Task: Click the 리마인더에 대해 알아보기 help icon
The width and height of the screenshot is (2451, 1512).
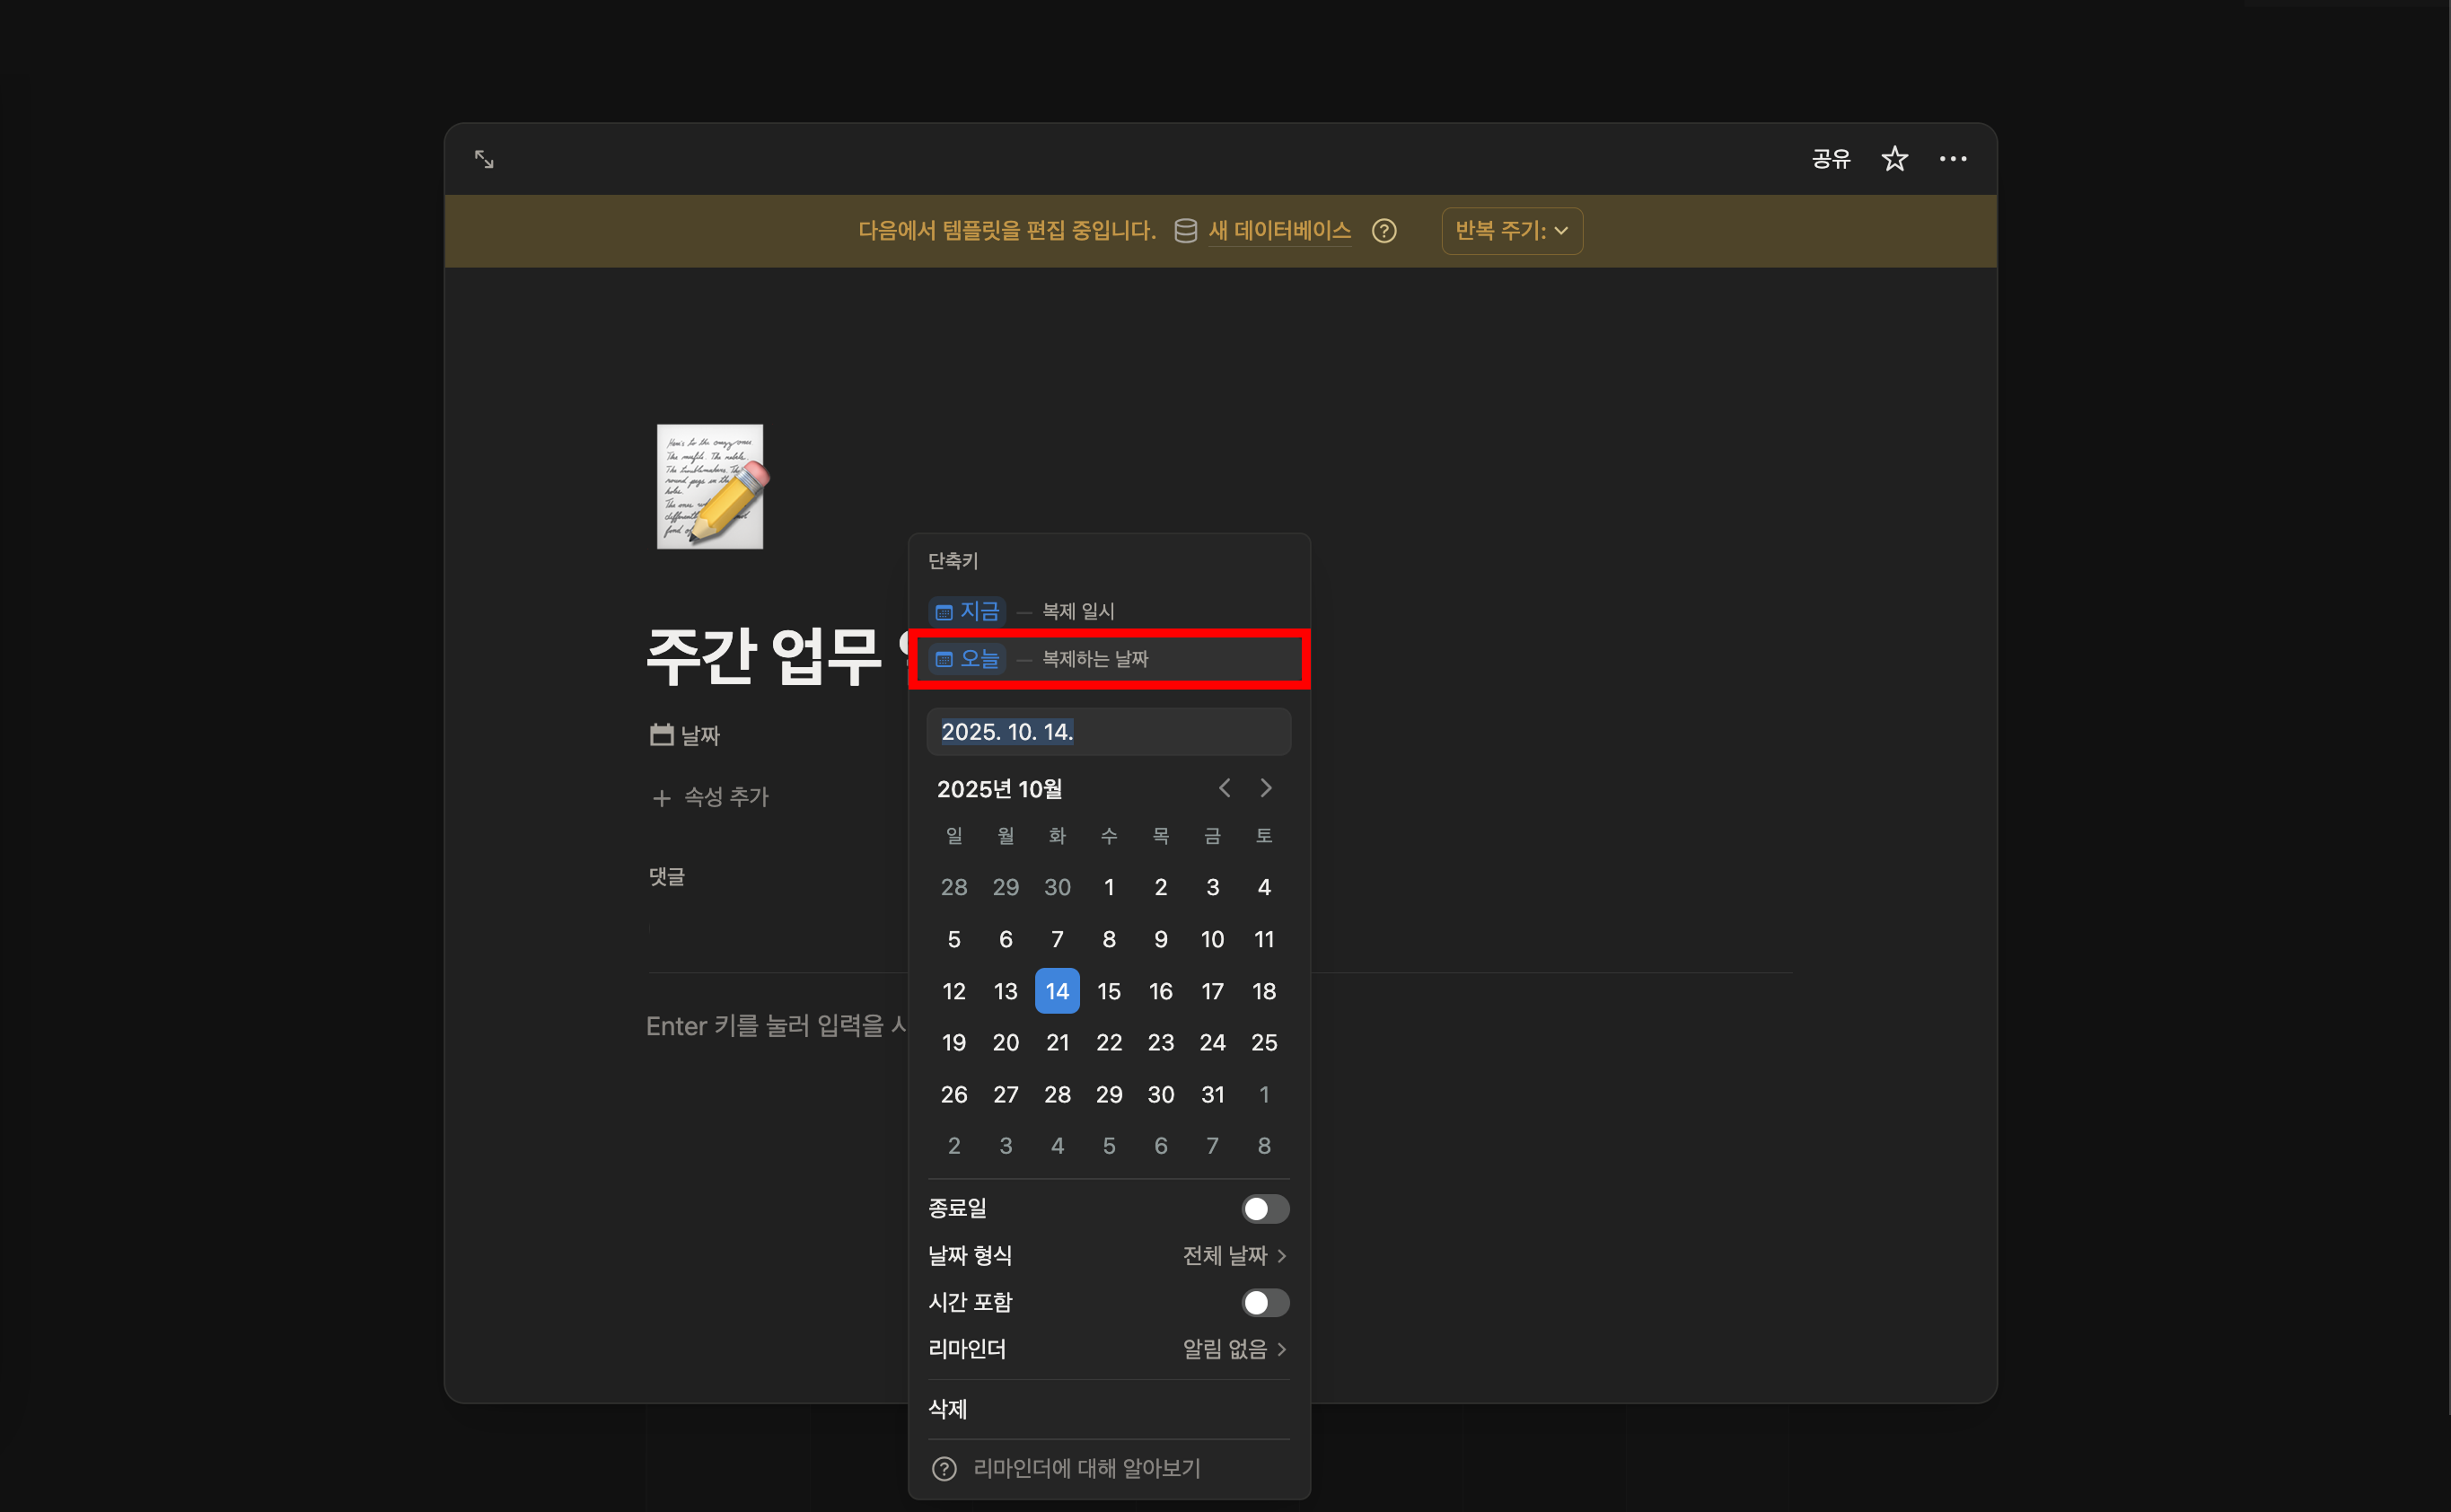Action: (944, 1468)
